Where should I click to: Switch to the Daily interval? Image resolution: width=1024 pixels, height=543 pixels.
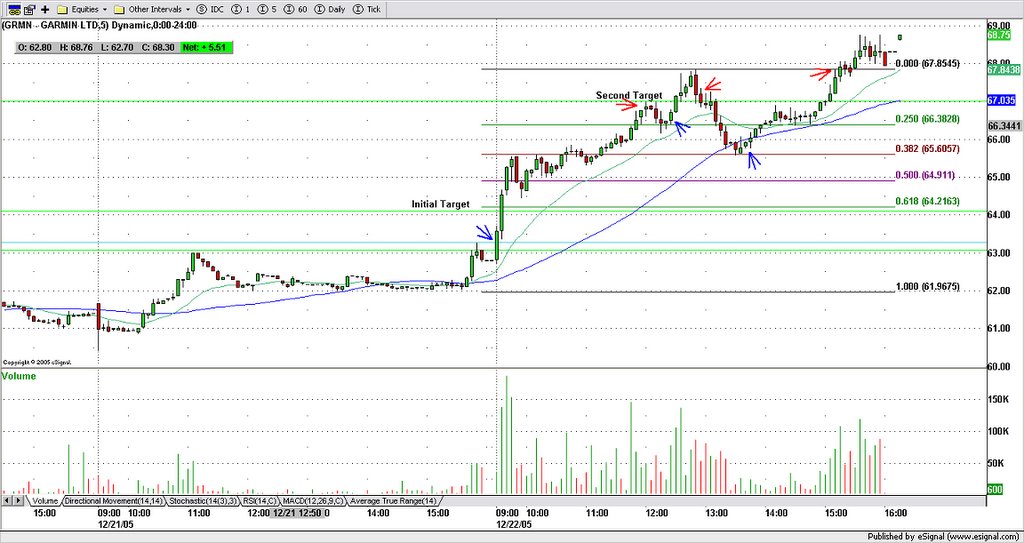pyautogui.click(x=330, y=10)
